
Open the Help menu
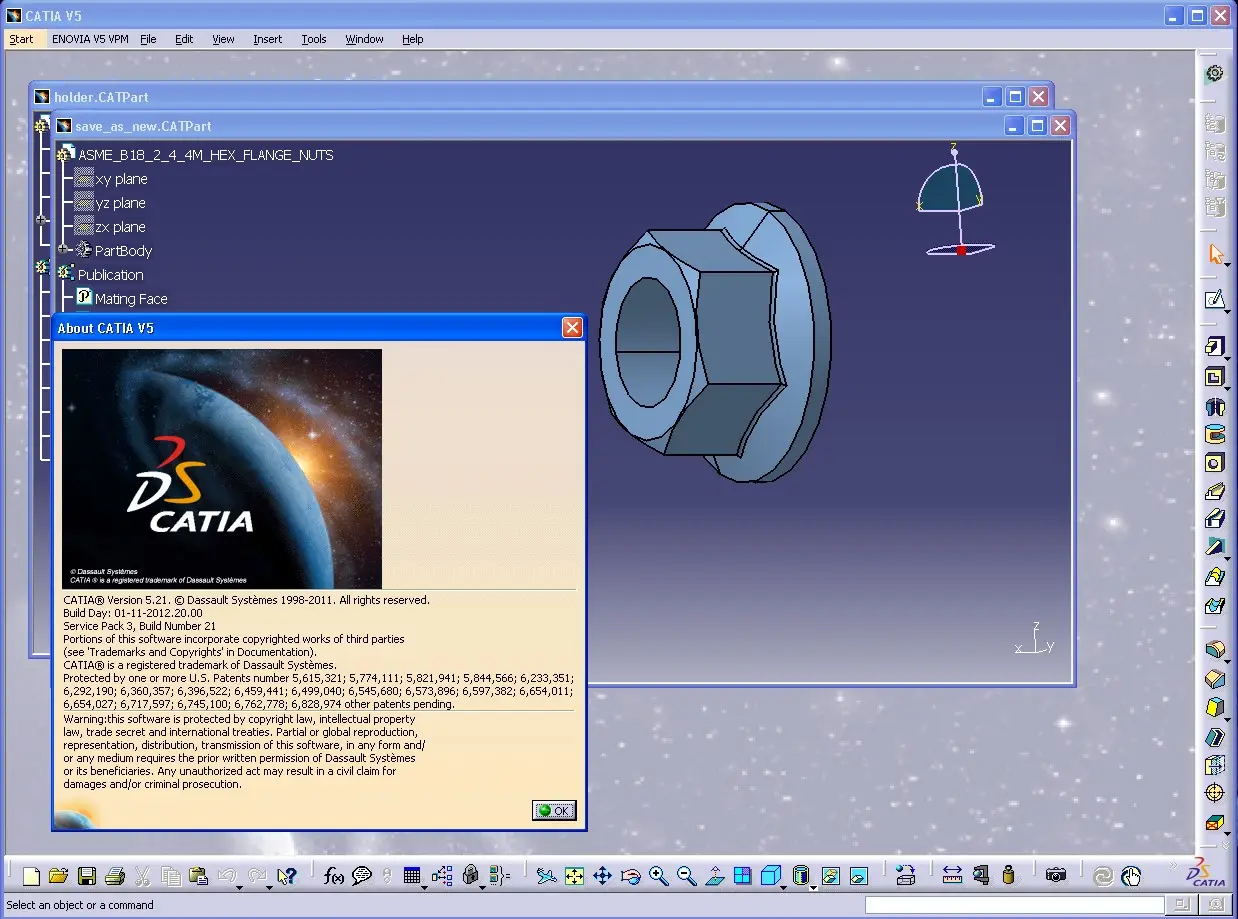[413, 39]
